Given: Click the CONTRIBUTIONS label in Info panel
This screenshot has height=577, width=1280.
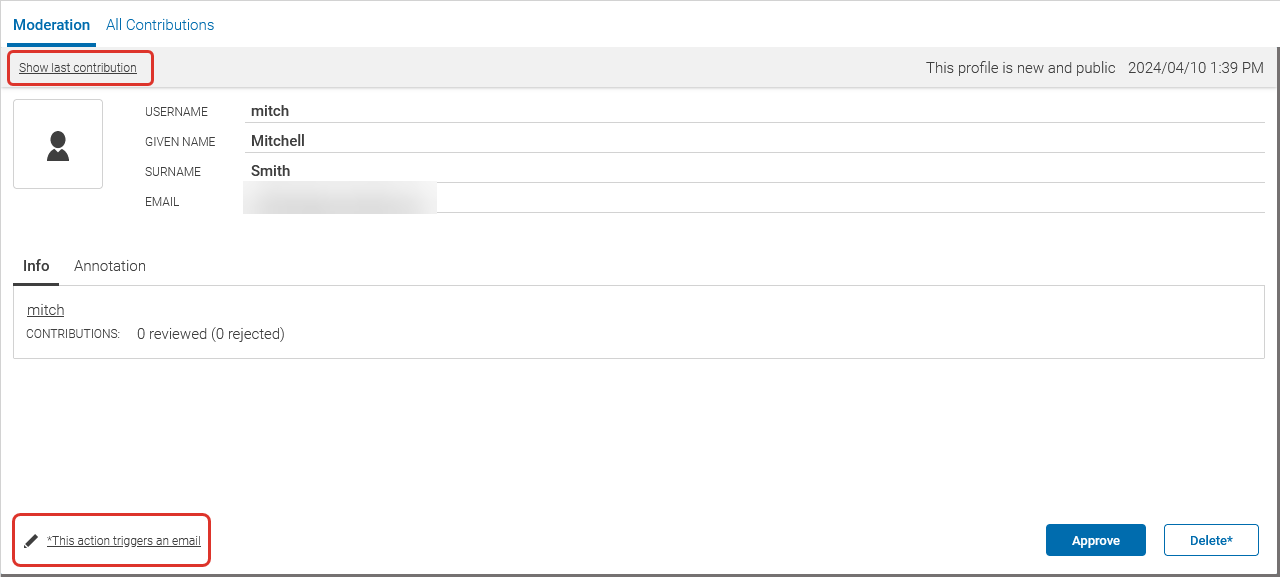Looking at the screenshot, I should [72, 334].
